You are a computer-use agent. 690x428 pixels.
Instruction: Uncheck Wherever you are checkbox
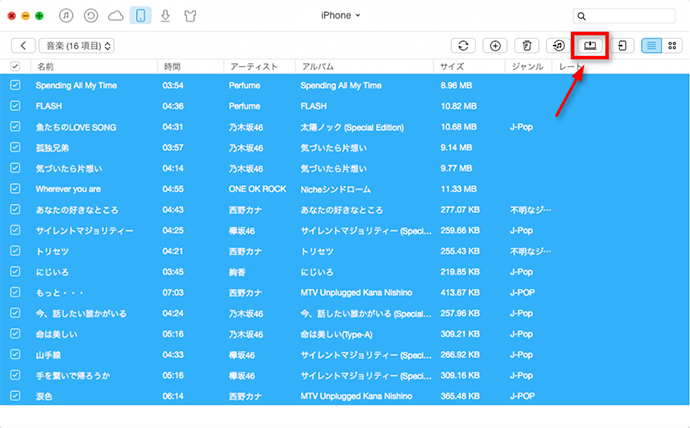(15, 189)
